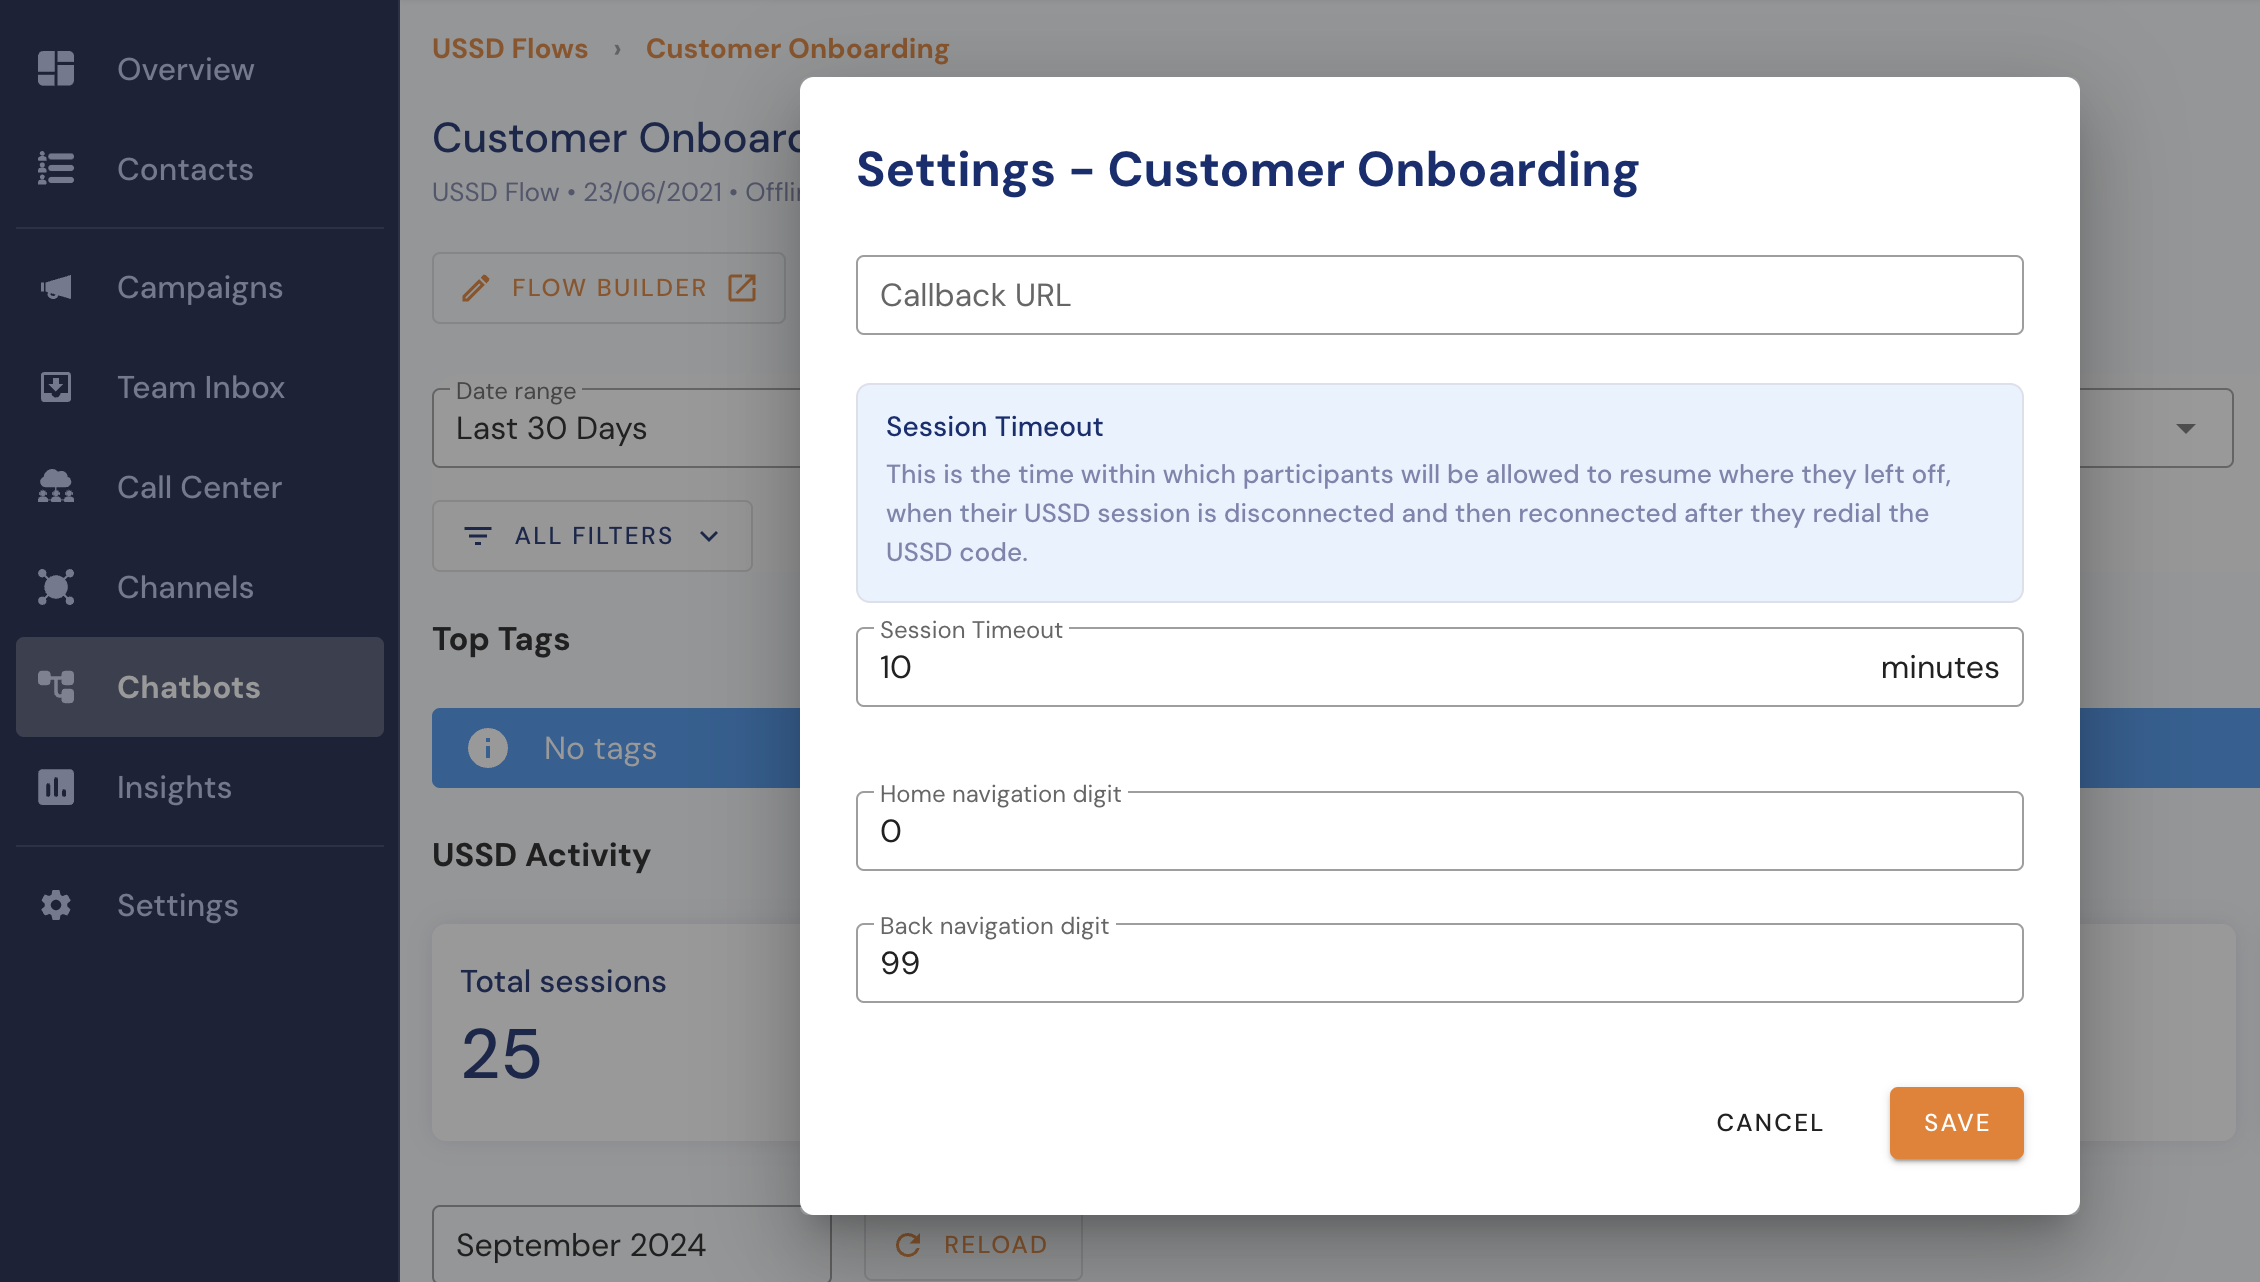Click the Call Center icon
Viewport: 2260px width, 1282px height.
56,486
